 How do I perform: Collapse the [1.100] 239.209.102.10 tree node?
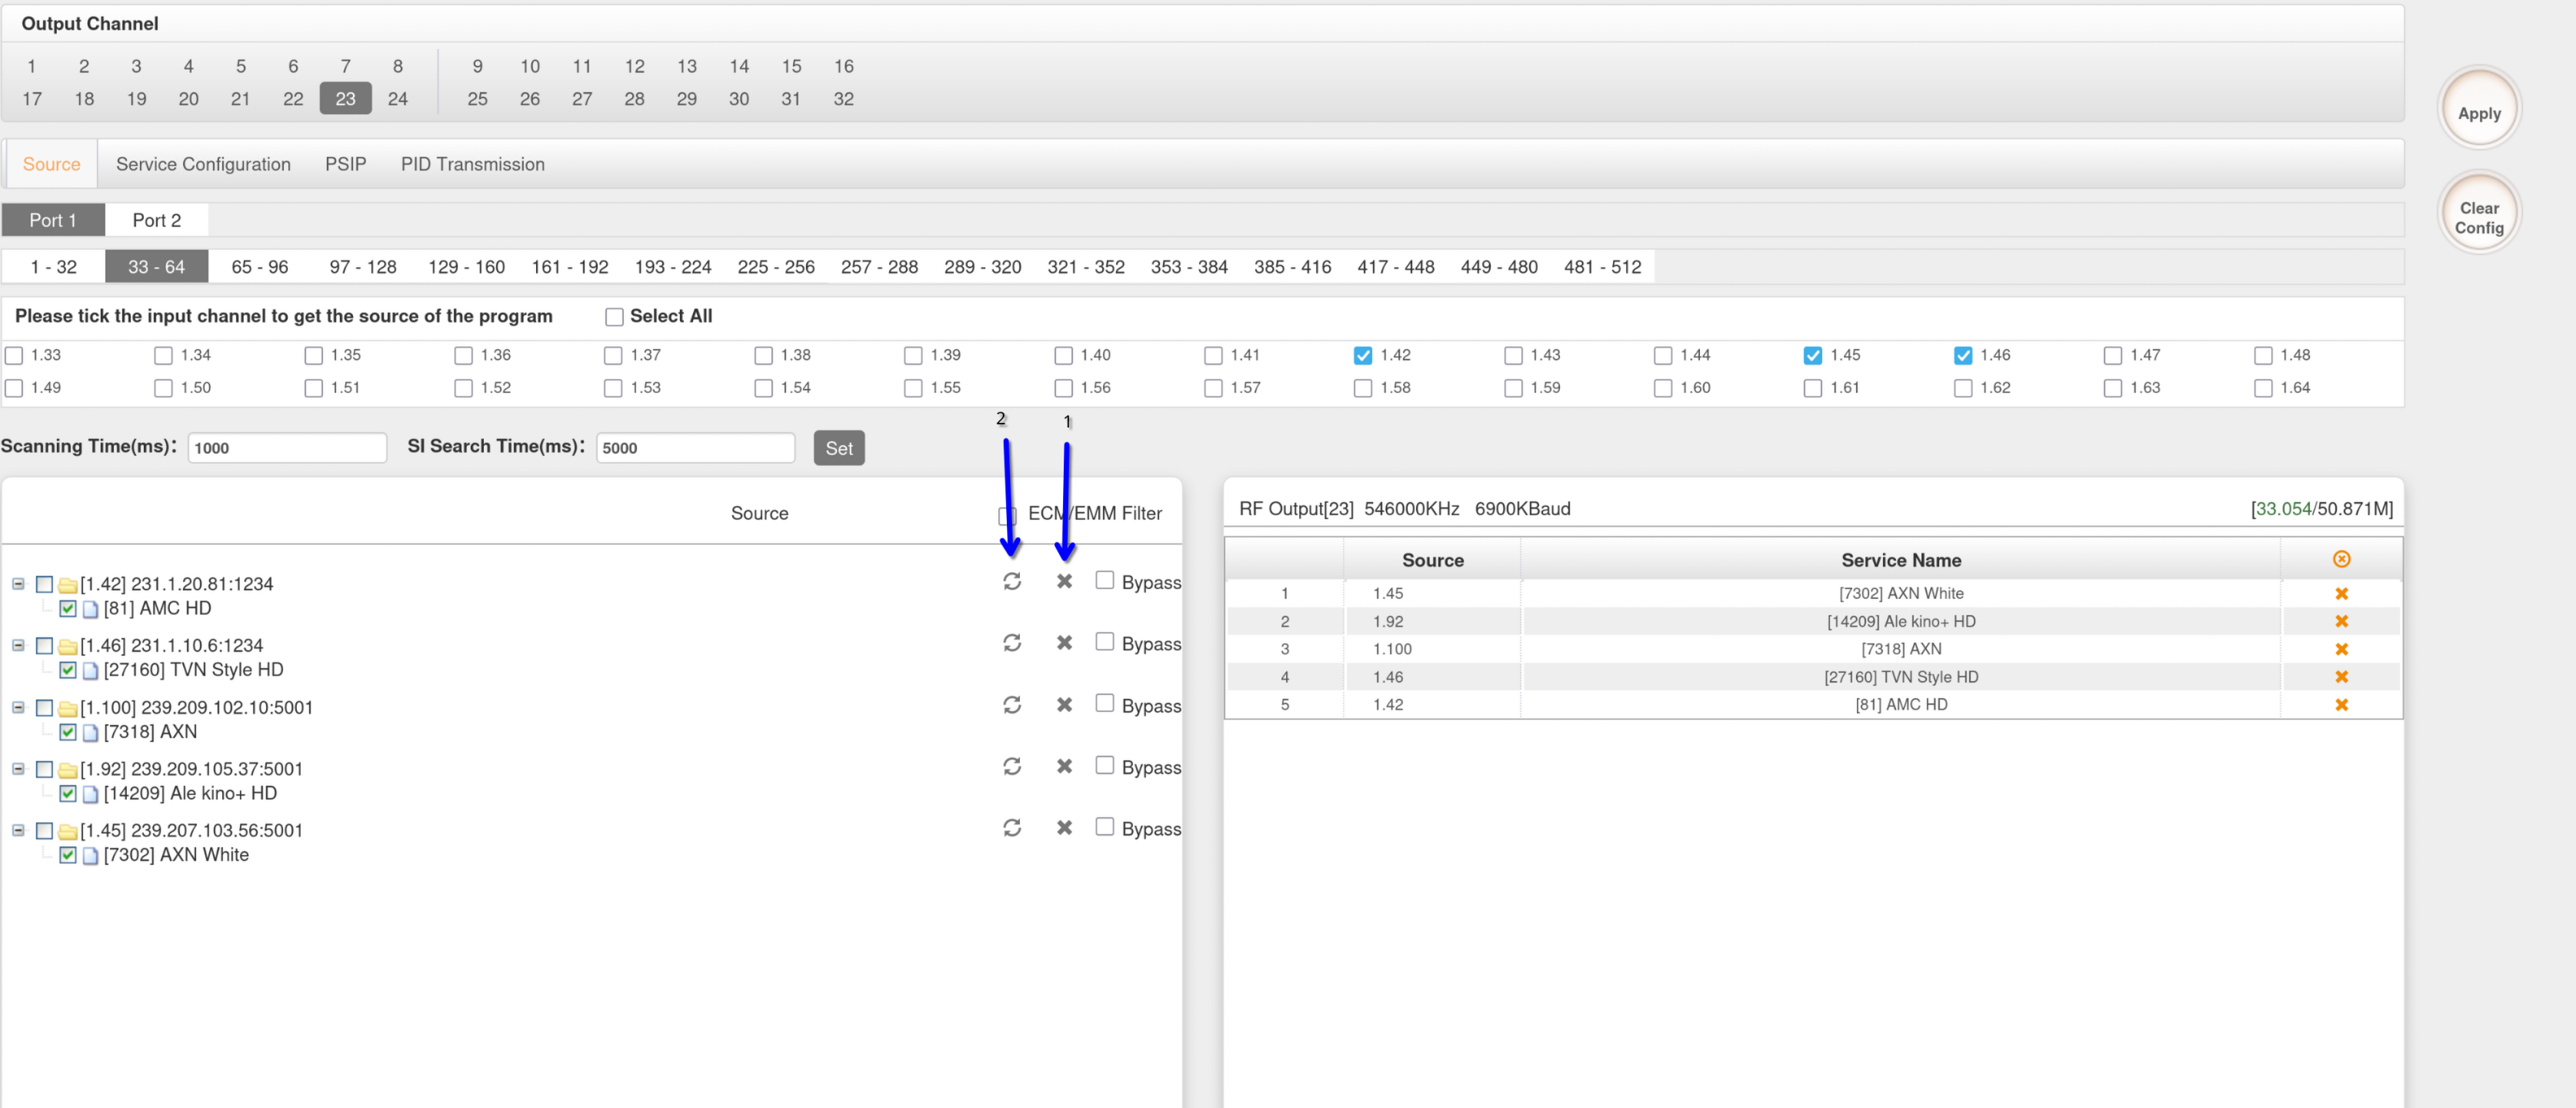[18, 707]
